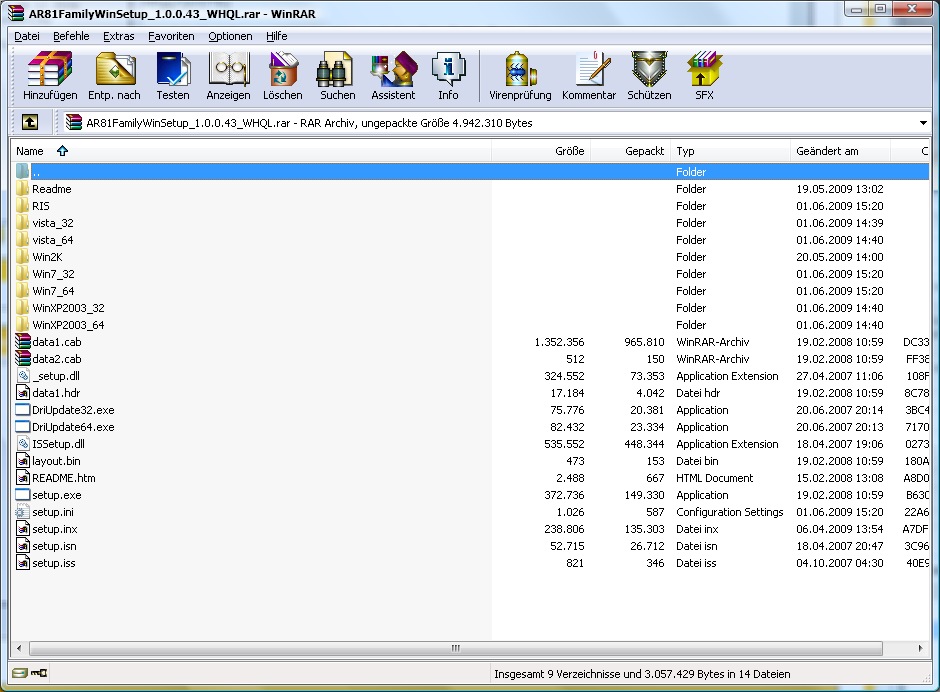
Task: Click the horizontal scrollbar right arrow
Action: 920,648
